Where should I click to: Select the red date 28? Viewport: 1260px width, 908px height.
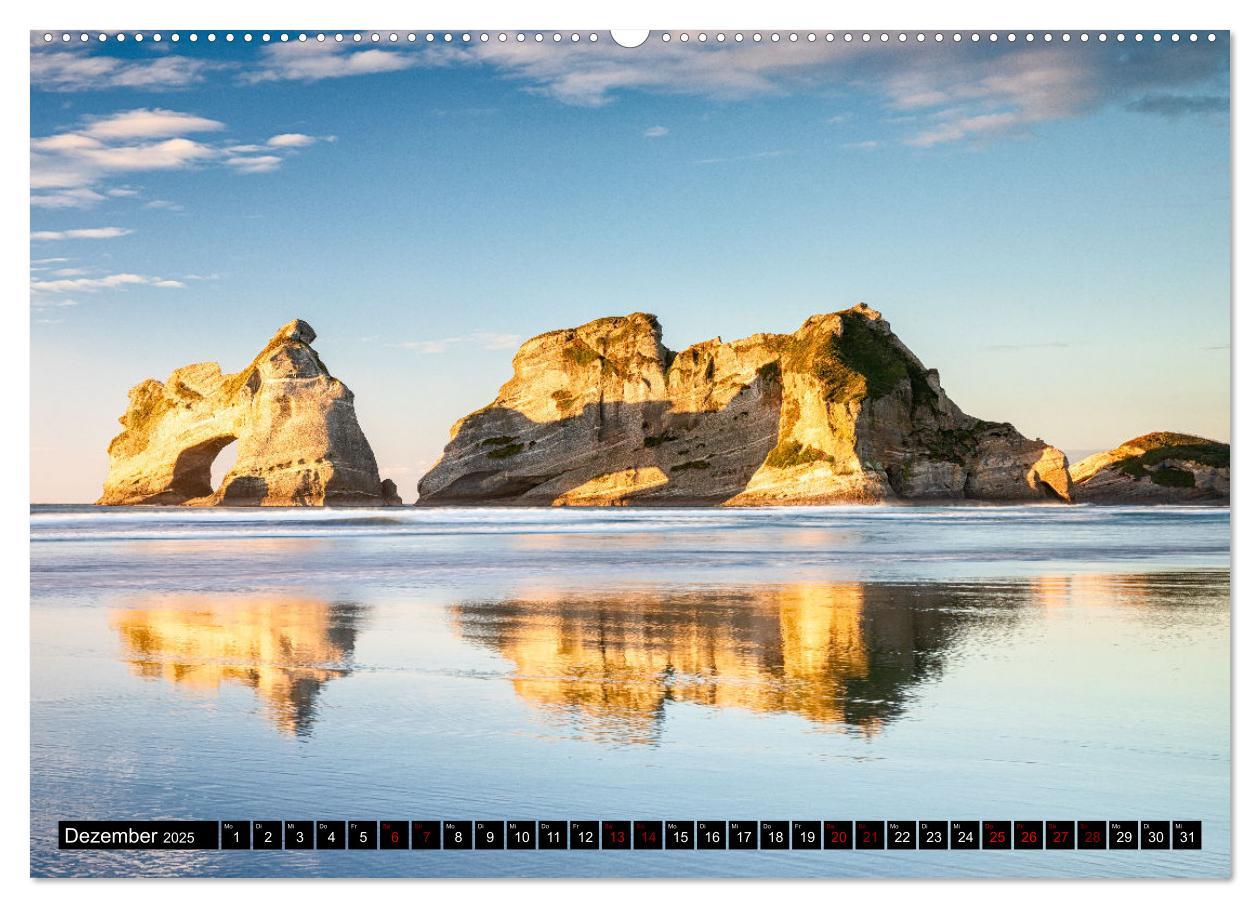1092,836
